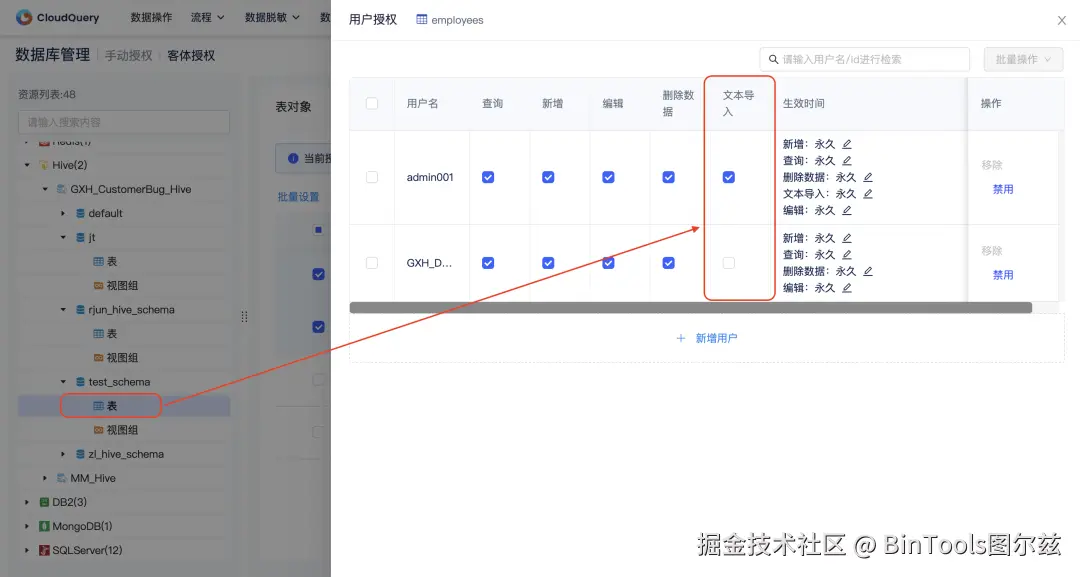Viewport: 1080px width, 577px height.
Task: Open the 数据脱敏 menu
Action: point(272,17)
